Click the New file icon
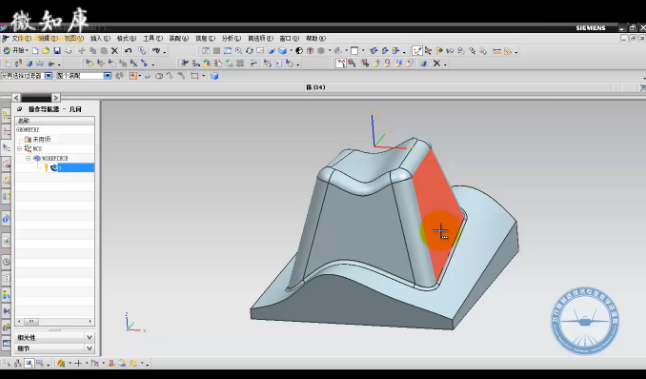Image resolution: width=646 pixels, height=379 pixels. click(x=35, y=51)
